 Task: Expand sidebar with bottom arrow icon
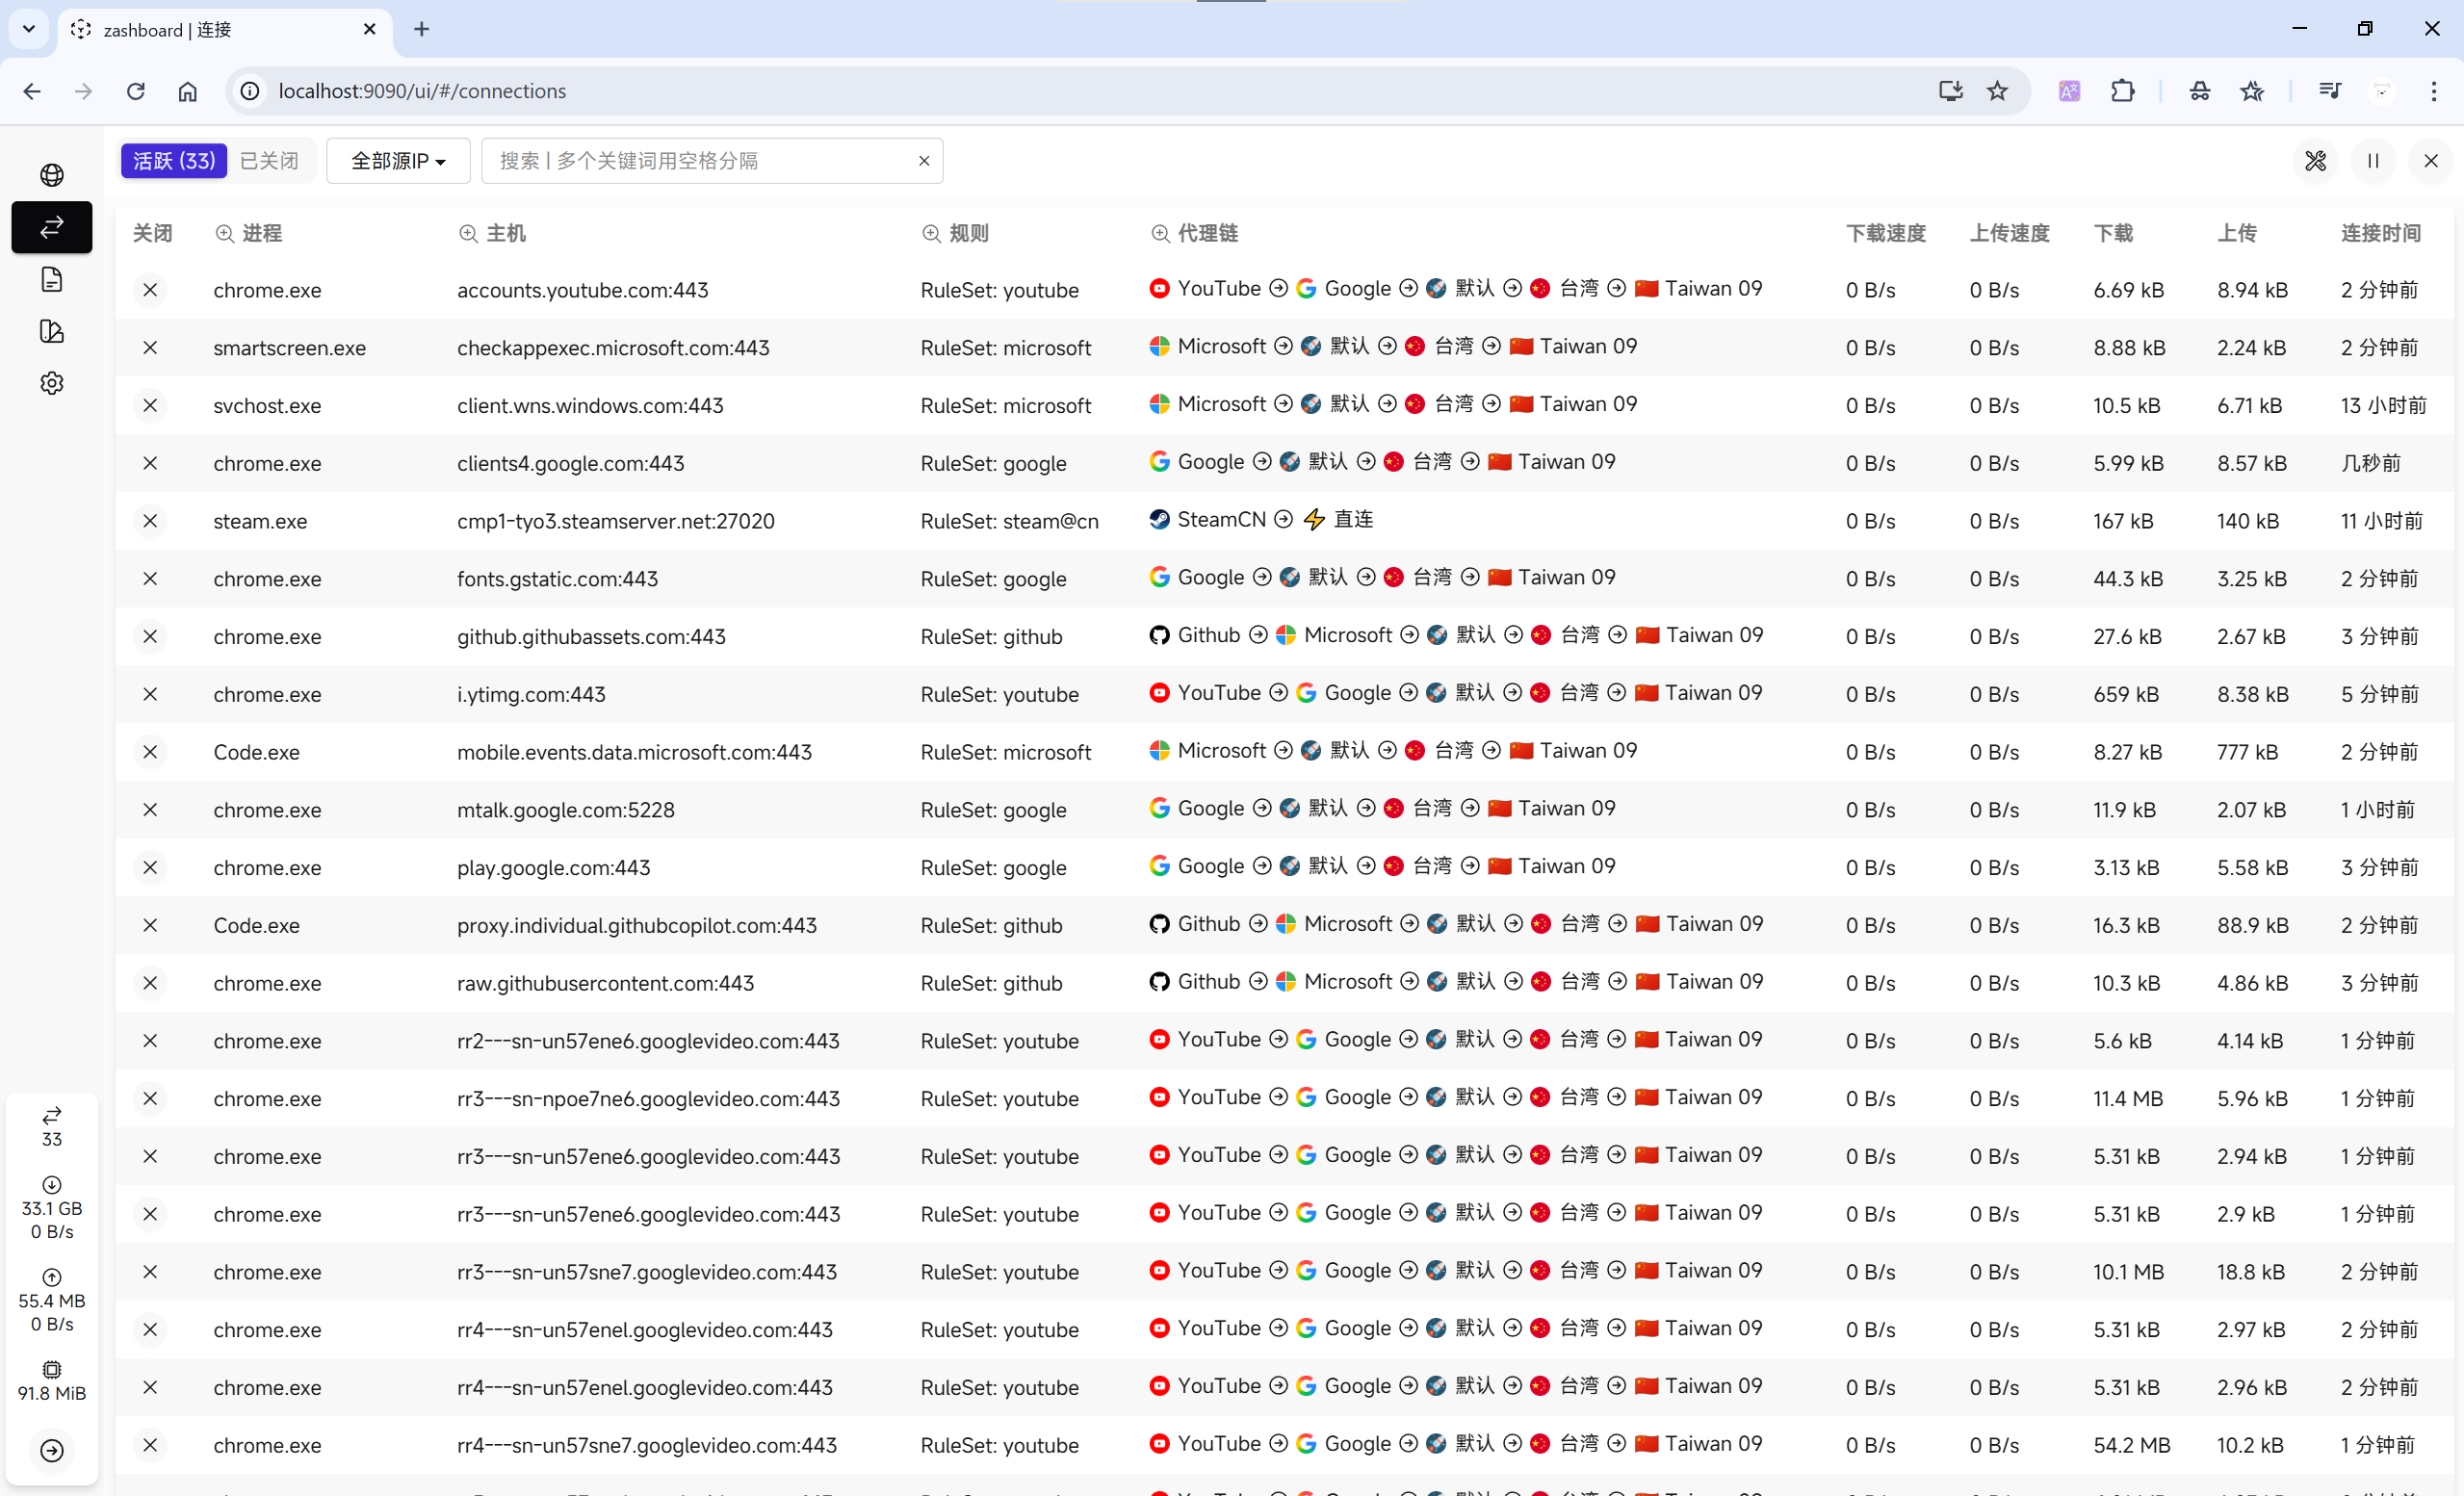pyautogui.click(x=52, y=1450)
